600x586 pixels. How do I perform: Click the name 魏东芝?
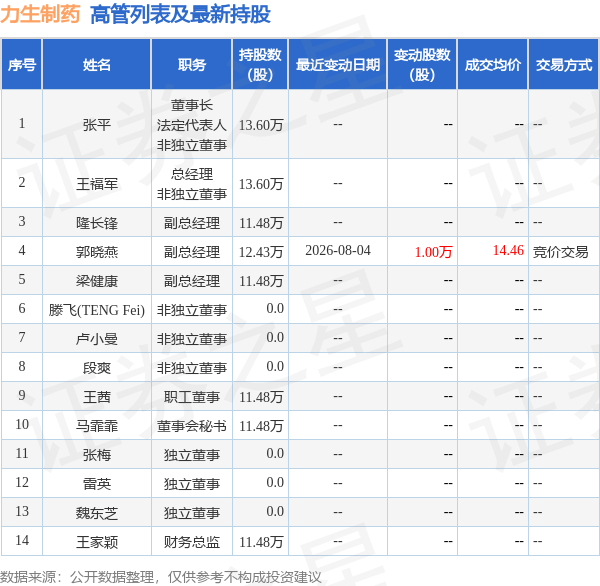pos(97,513)
